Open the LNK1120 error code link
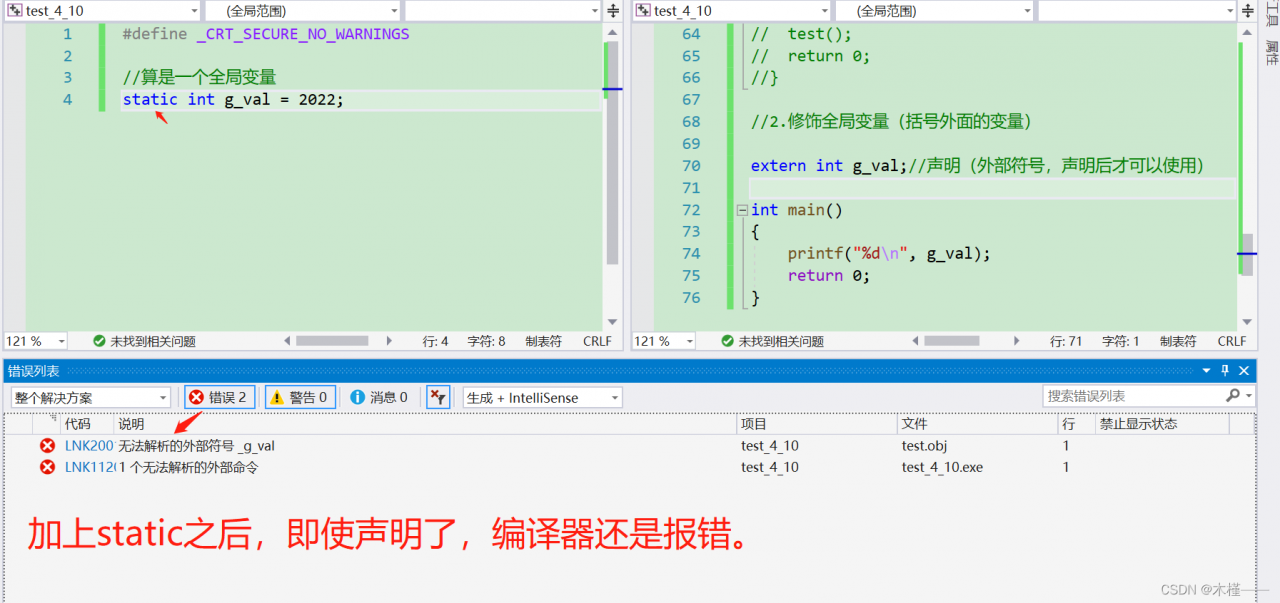The width and height of the screenshot is (1280, 603). click(89, 467)
